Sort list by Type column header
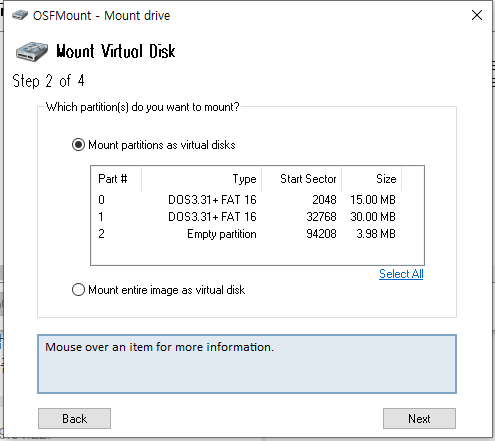Image resolution: width=495 pixels, height=441 pixels. (202, 179)
